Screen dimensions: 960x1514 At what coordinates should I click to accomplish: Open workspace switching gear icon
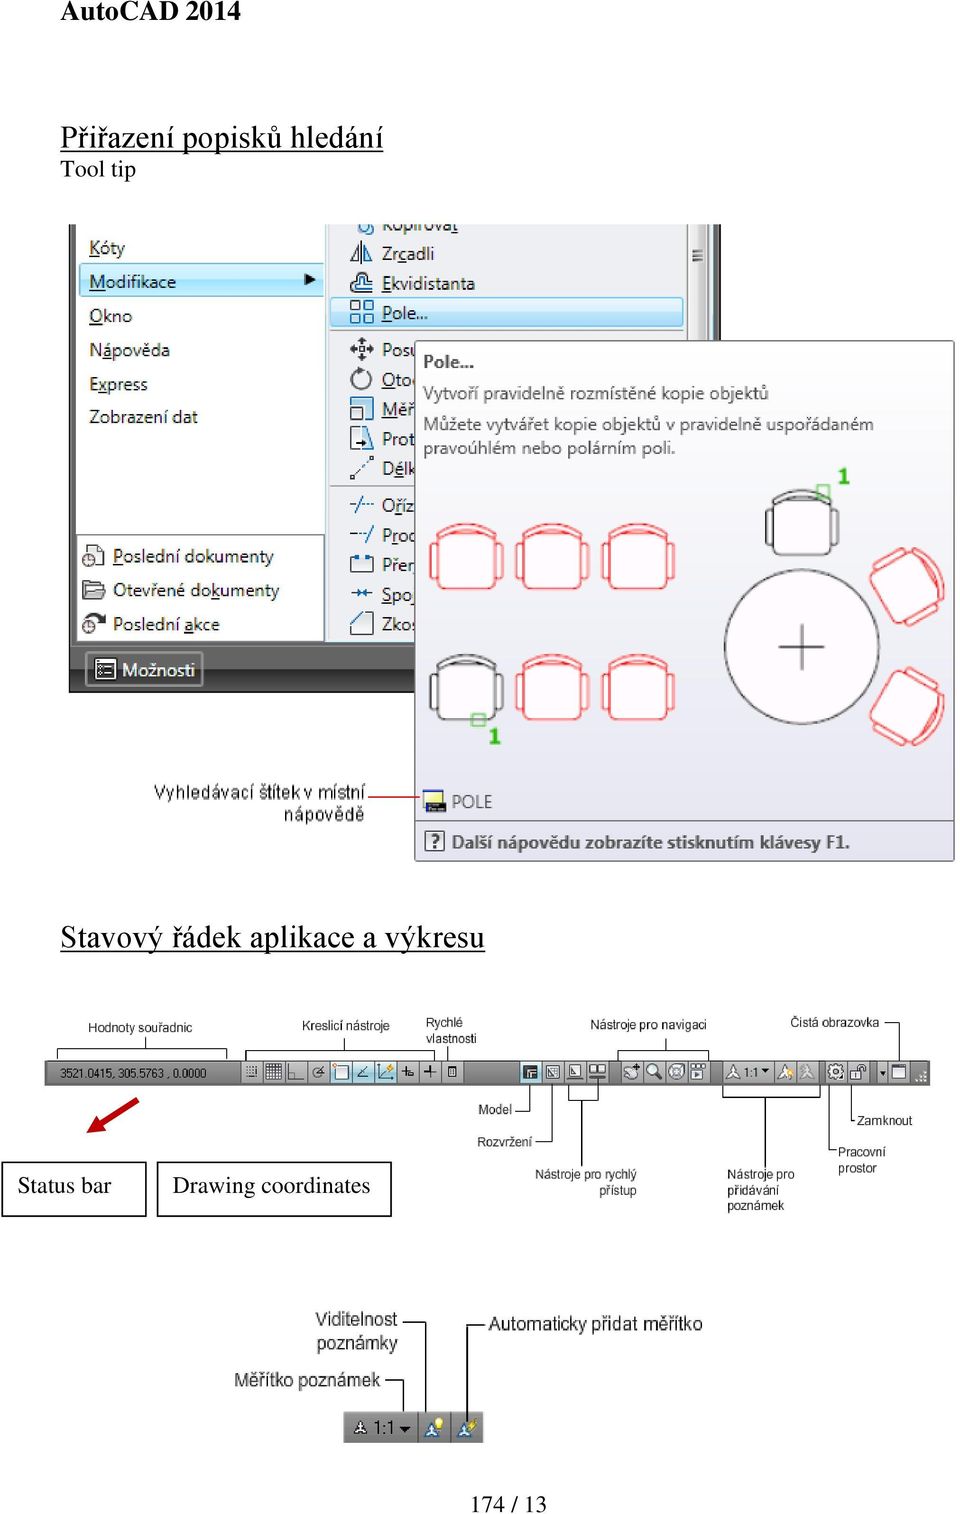click(x=836, y=1072)
